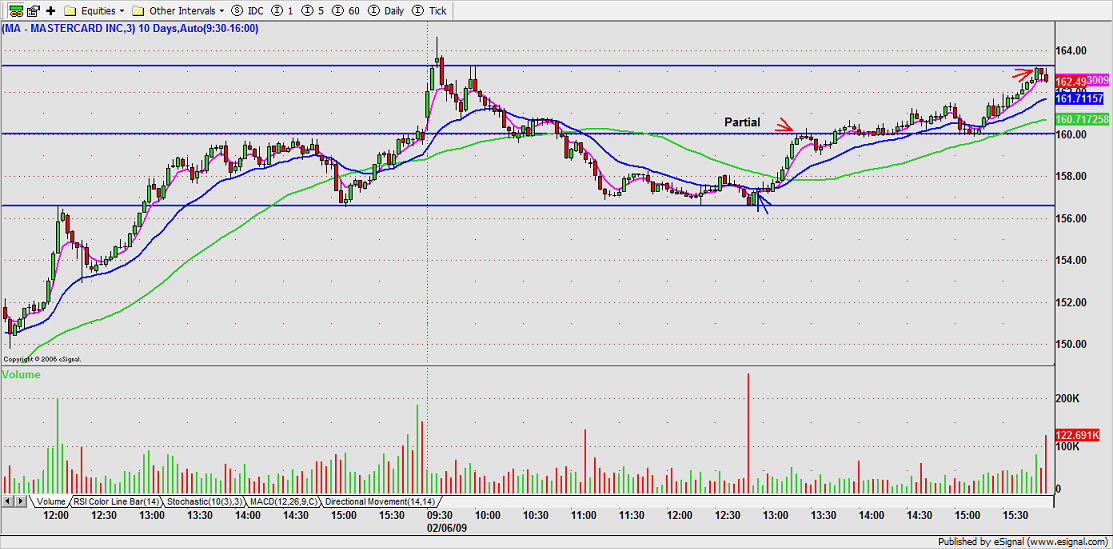Click the 150.00 price axis label

1071,344
